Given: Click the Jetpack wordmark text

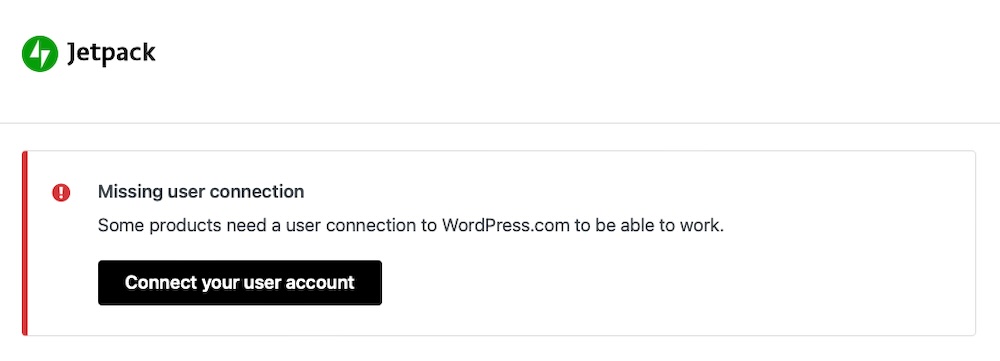Looking at the screenshot, I should (x=111, y=54).
